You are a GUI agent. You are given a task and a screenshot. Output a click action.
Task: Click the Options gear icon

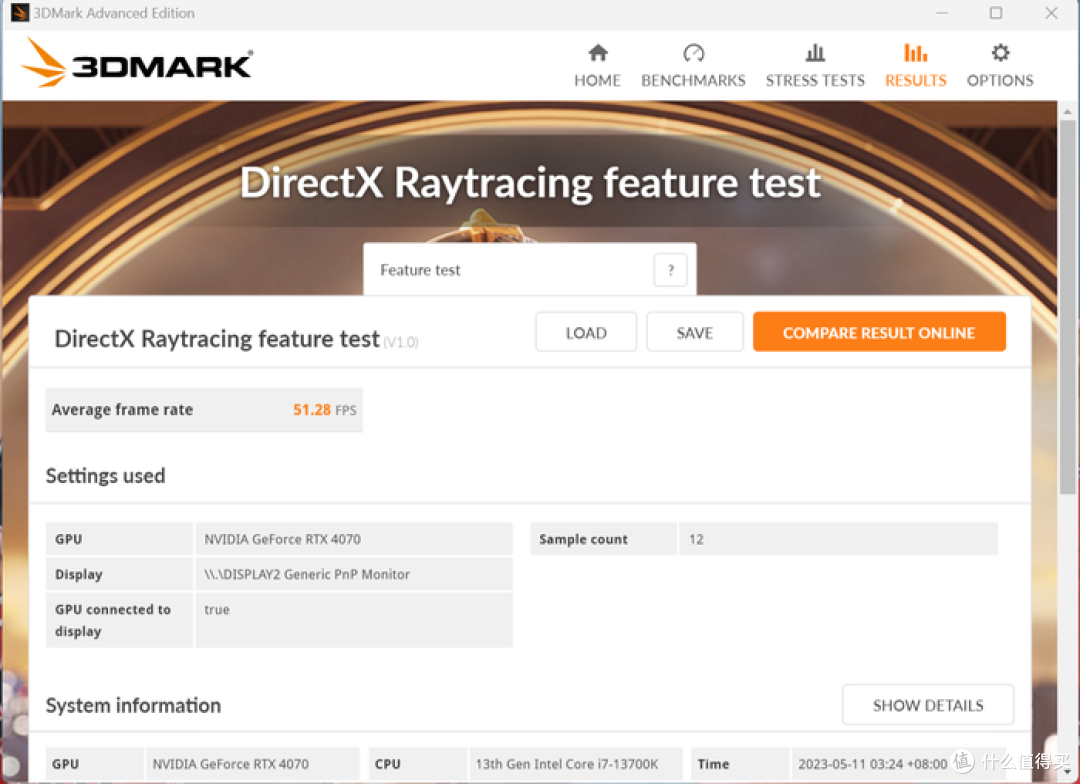(x=1000, y=53)
